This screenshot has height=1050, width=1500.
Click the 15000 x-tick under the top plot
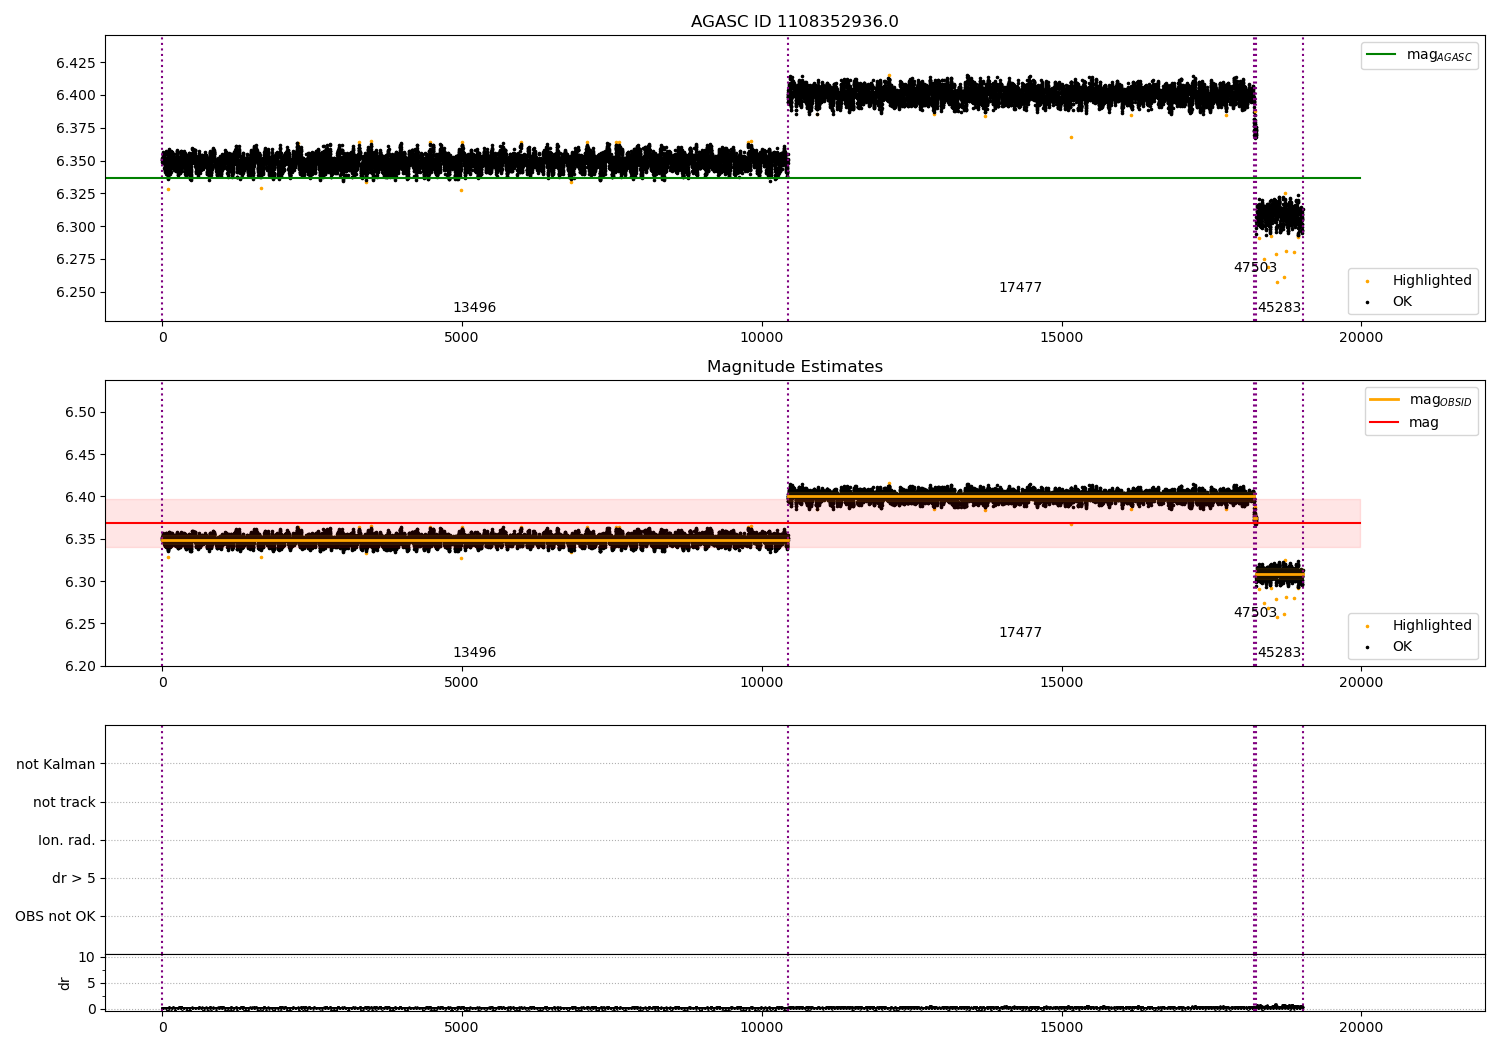(1061, 338)
